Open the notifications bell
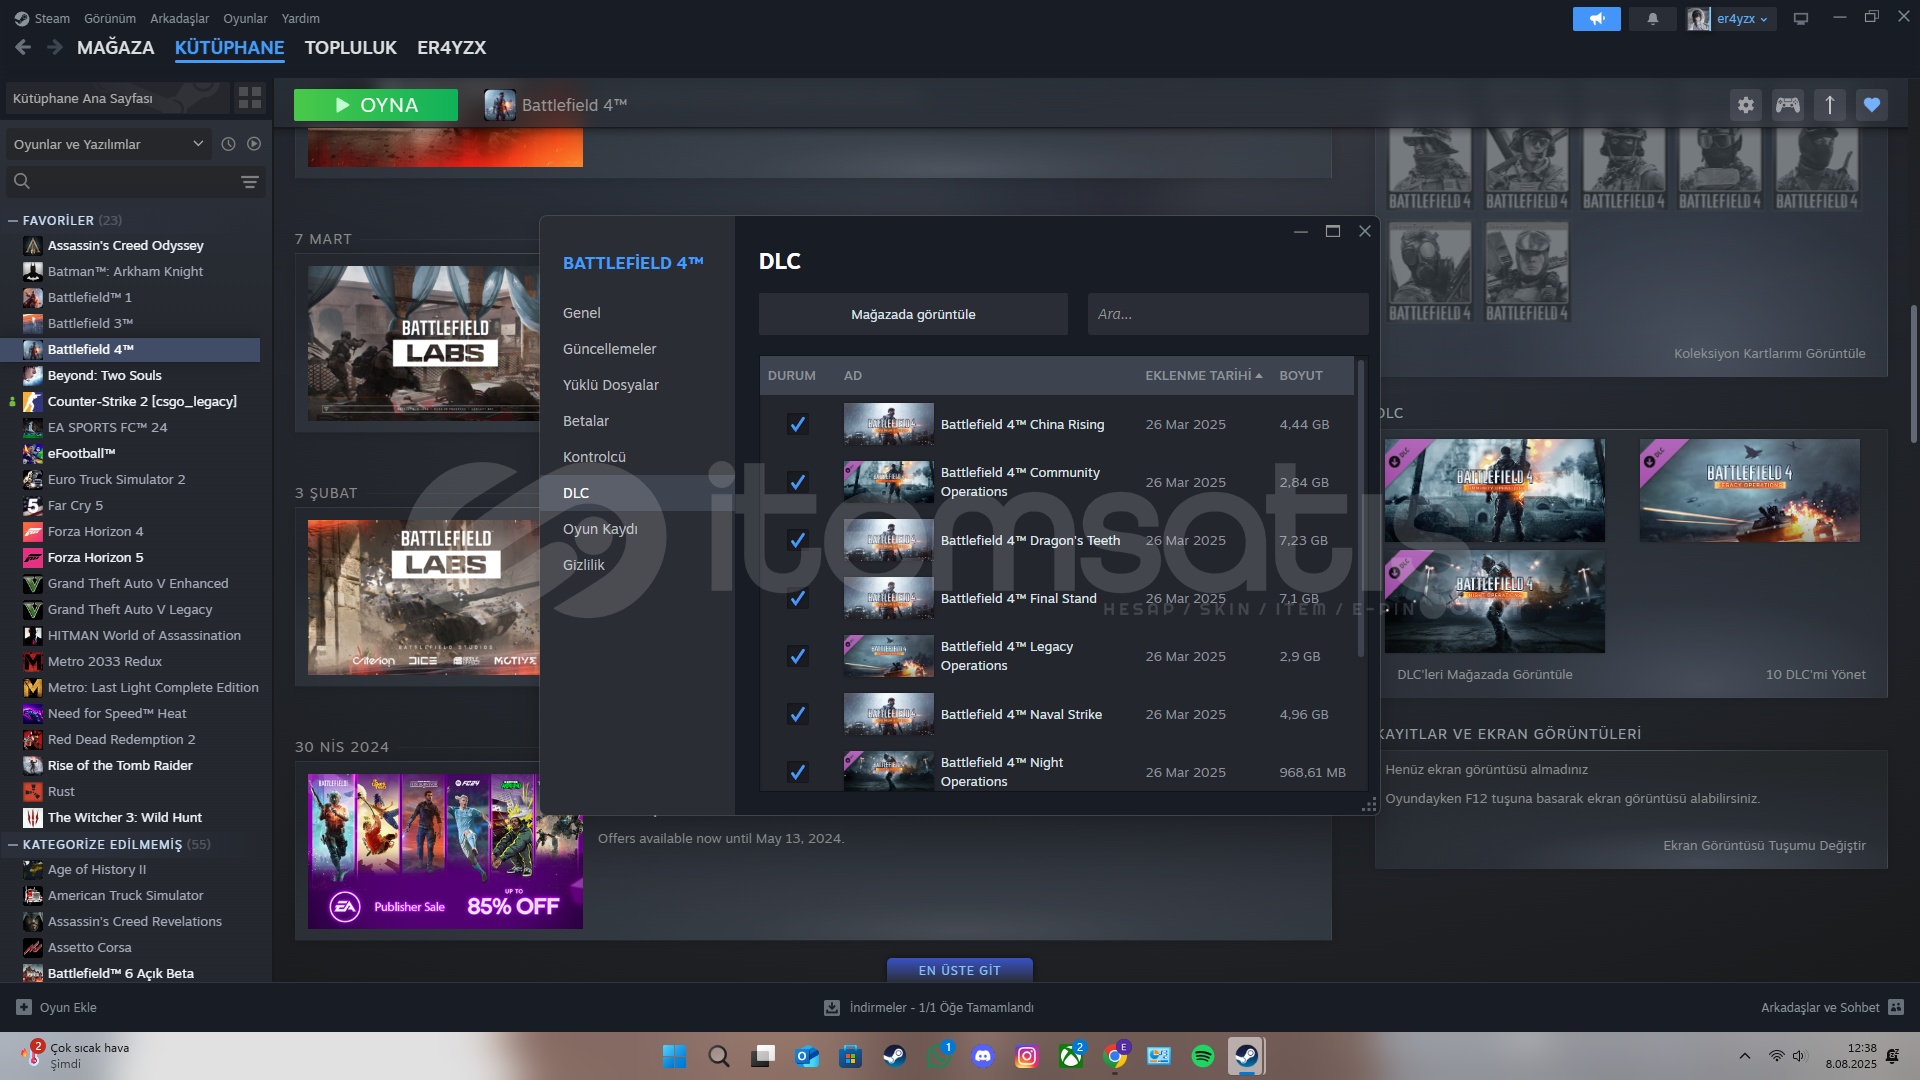The width and height of the screenshot is (1920, 1080). tap(1652, 18)
